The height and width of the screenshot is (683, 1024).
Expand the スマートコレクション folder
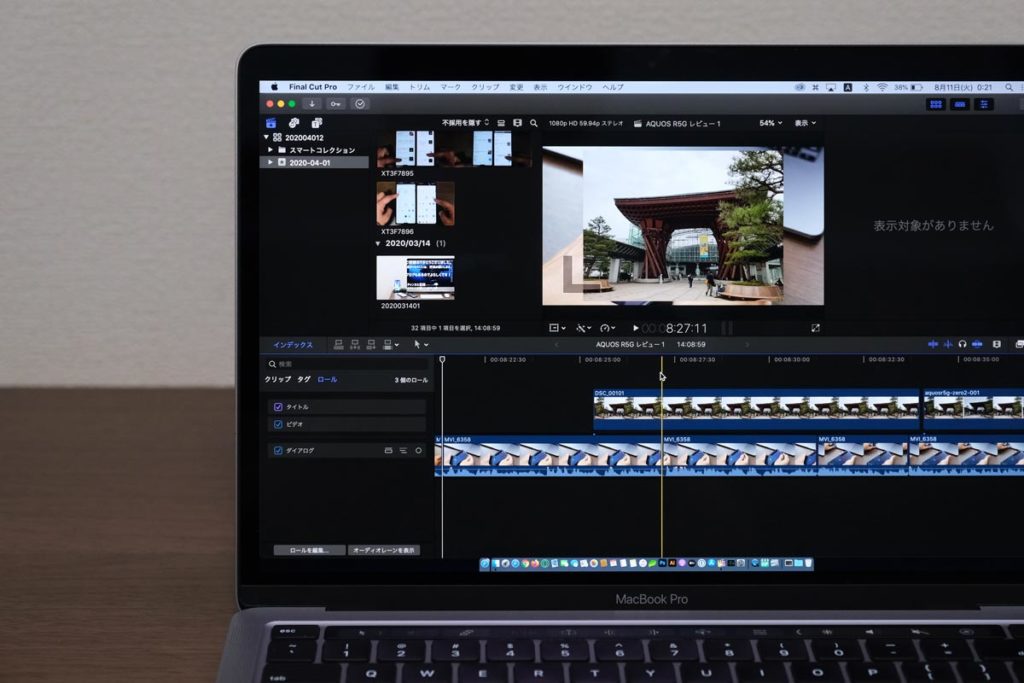pyautogui.click(x=270, y=150)
